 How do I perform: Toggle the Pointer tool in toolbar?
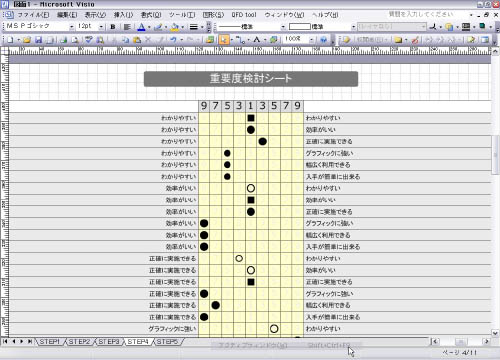click(x=224, y=40)
